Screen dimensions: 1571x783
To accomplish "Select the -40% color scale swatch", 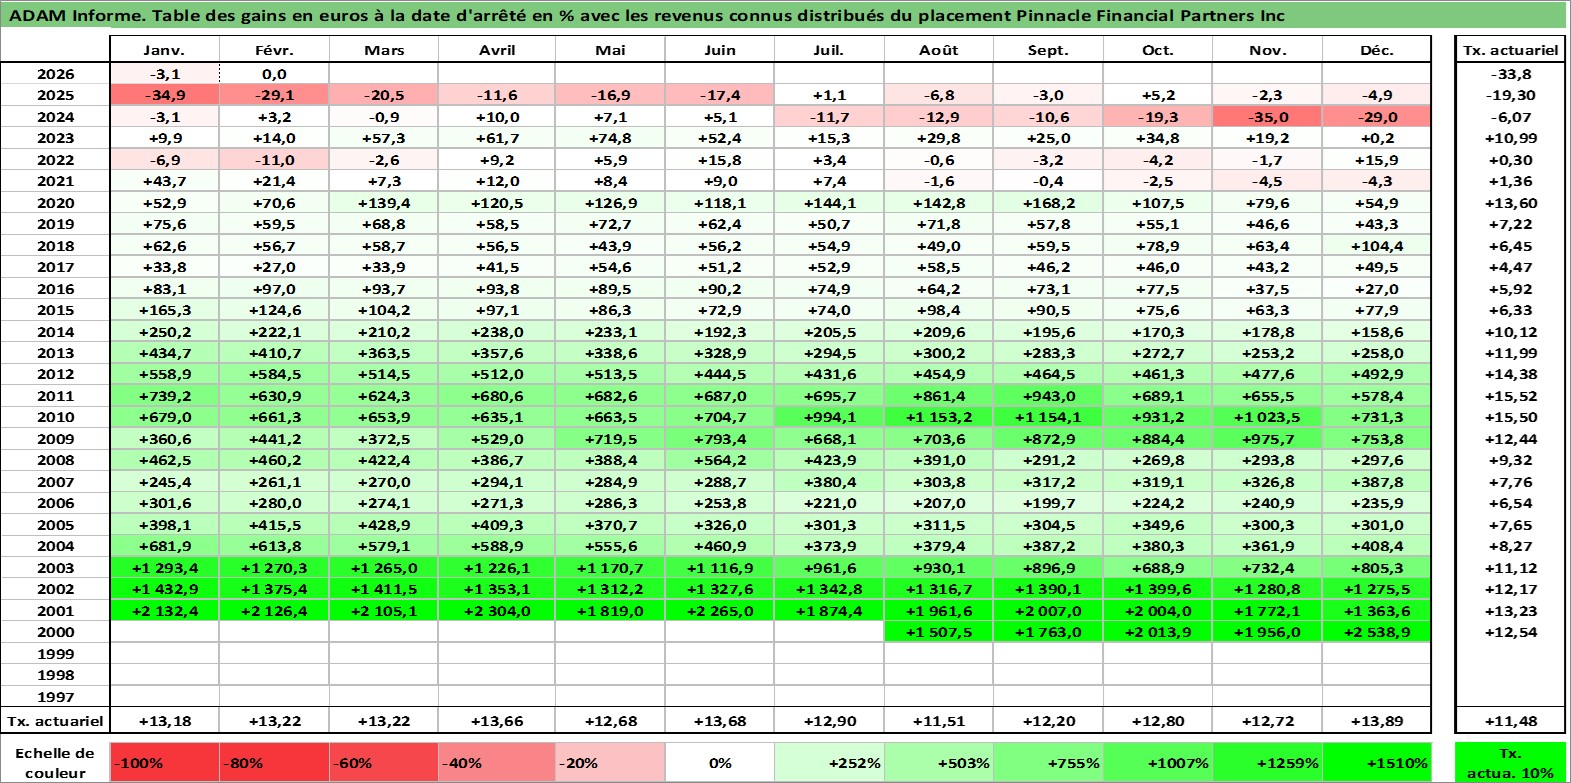I will pos(497,762).
